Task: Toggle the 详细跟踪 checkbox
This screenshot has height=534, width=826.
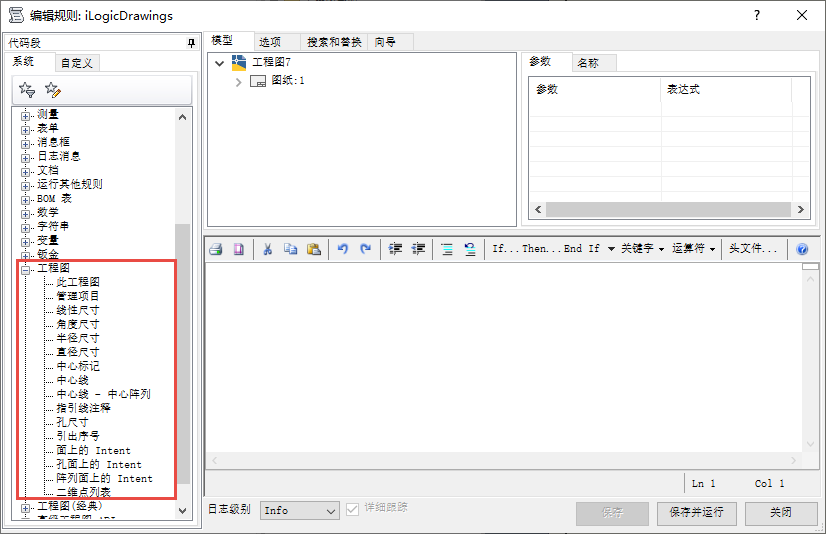Action: [352, 509]
